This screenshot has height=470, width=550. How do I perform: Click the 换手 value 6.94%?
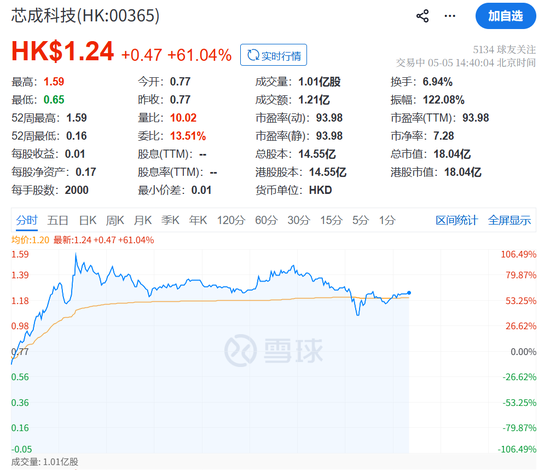(437, 82)
